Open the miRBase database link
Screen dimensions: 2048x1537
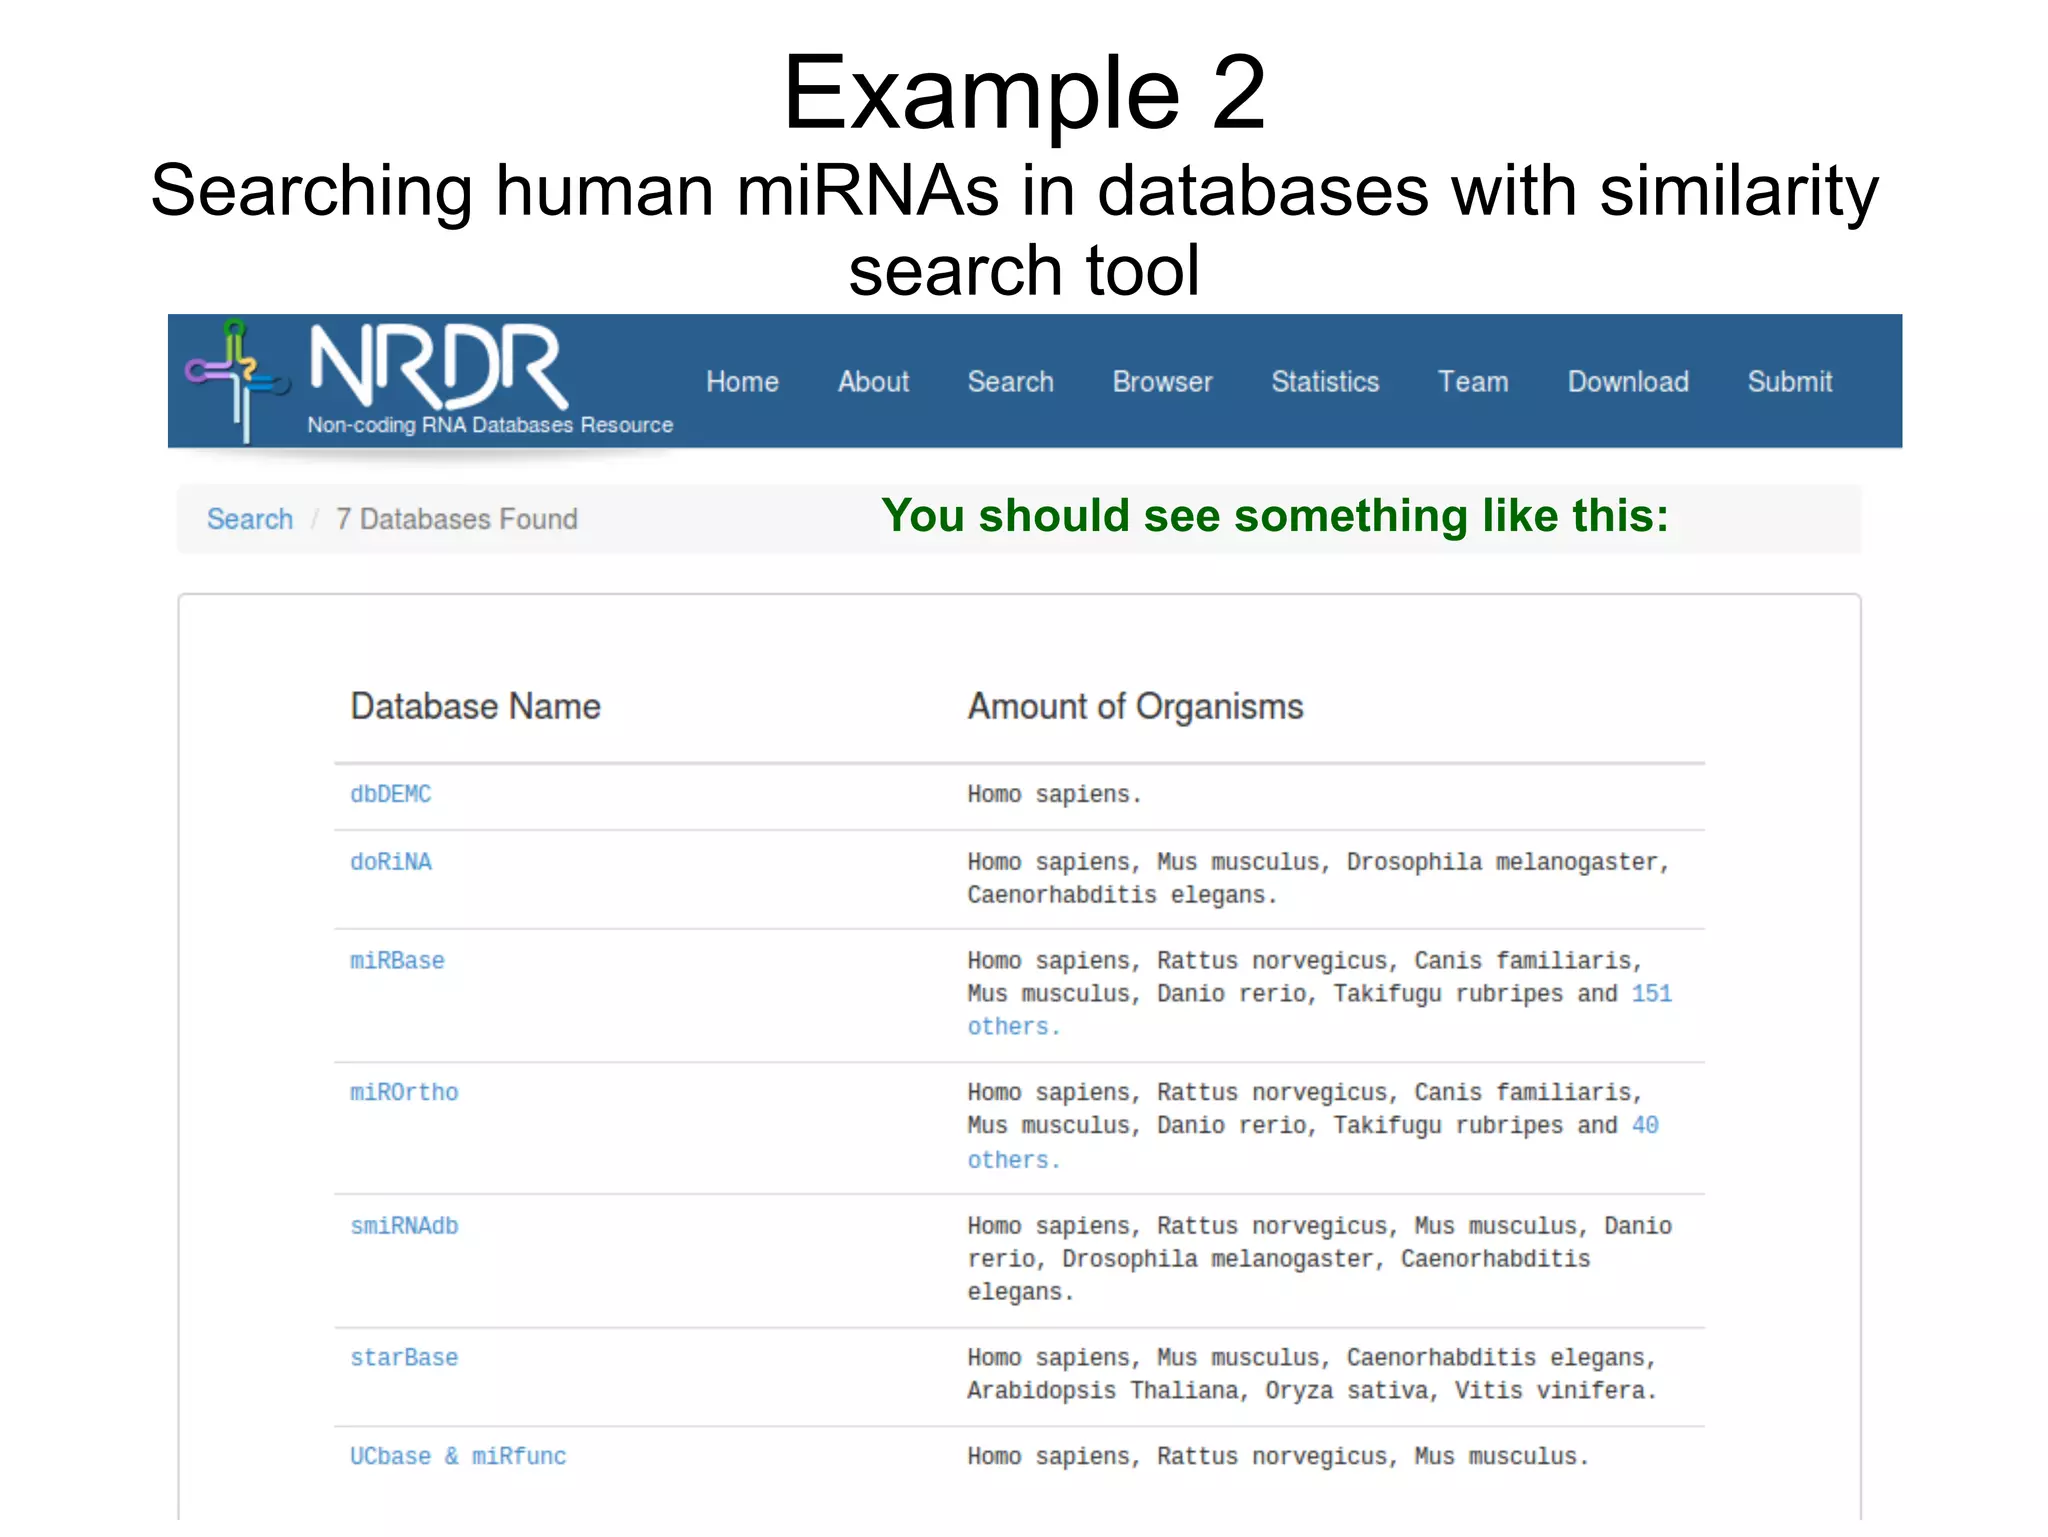tap(397, 961)
